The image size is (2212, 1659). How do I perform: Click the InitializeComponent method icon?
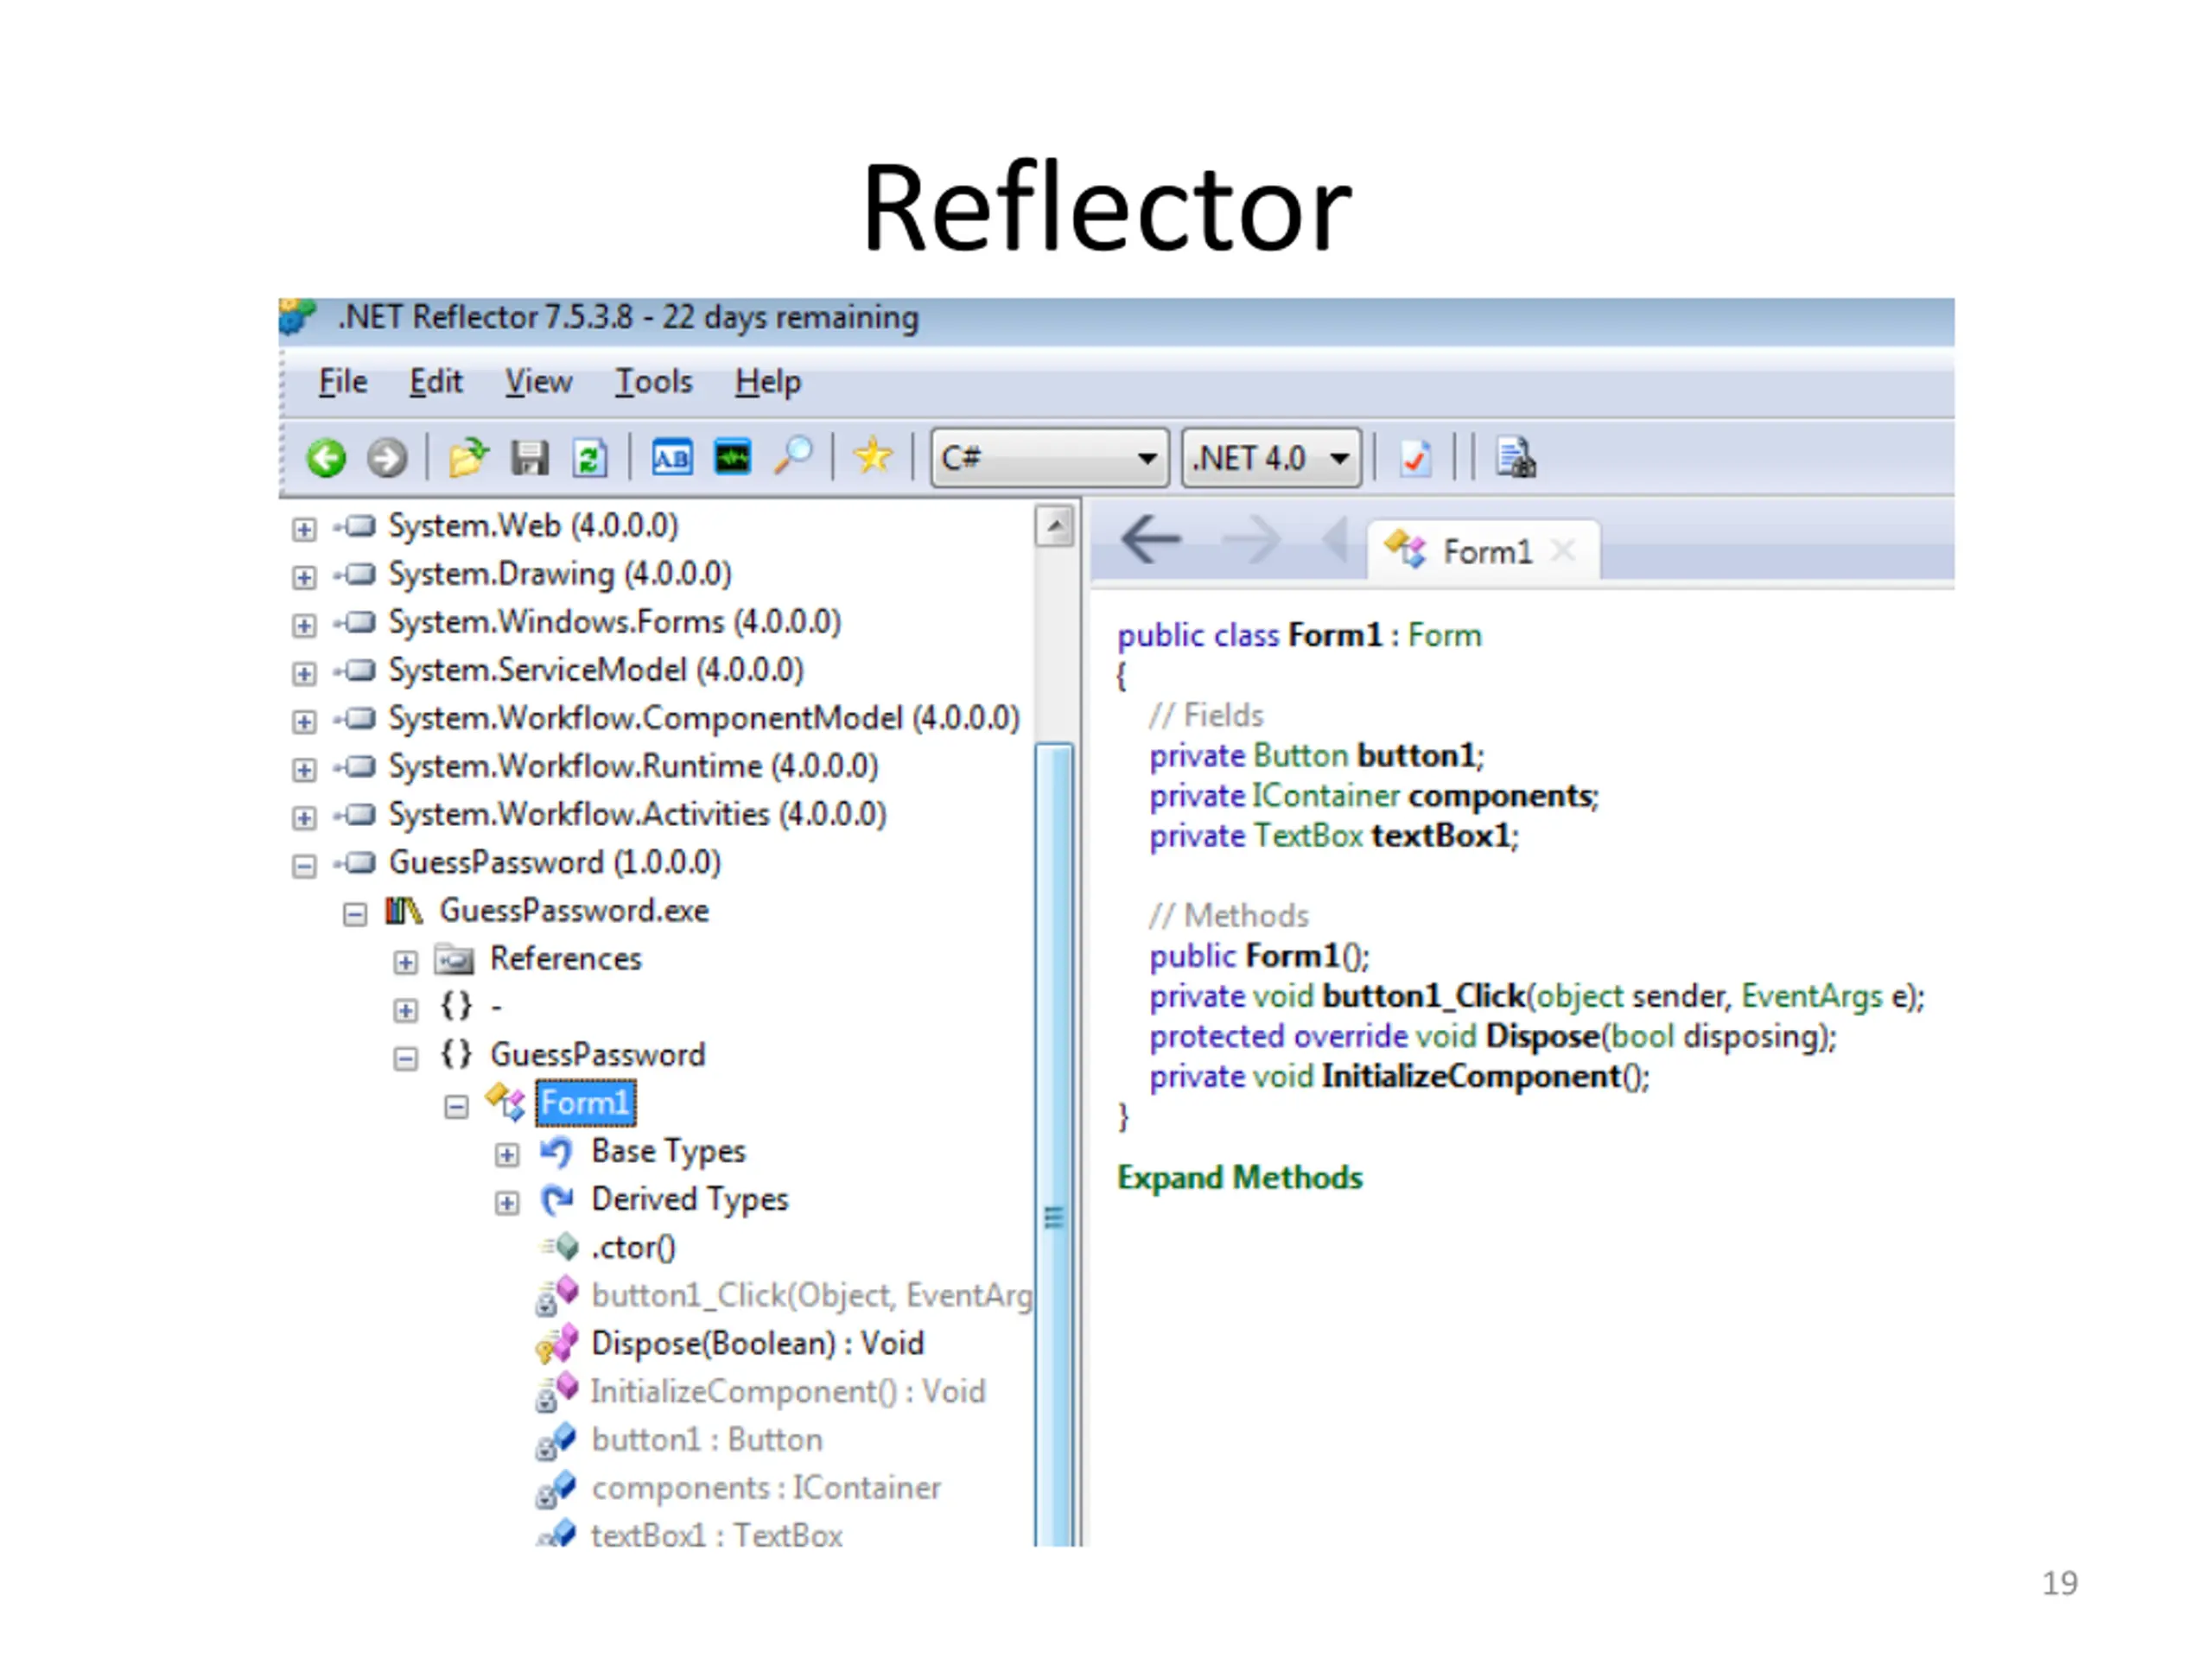tap(557, 1391)
